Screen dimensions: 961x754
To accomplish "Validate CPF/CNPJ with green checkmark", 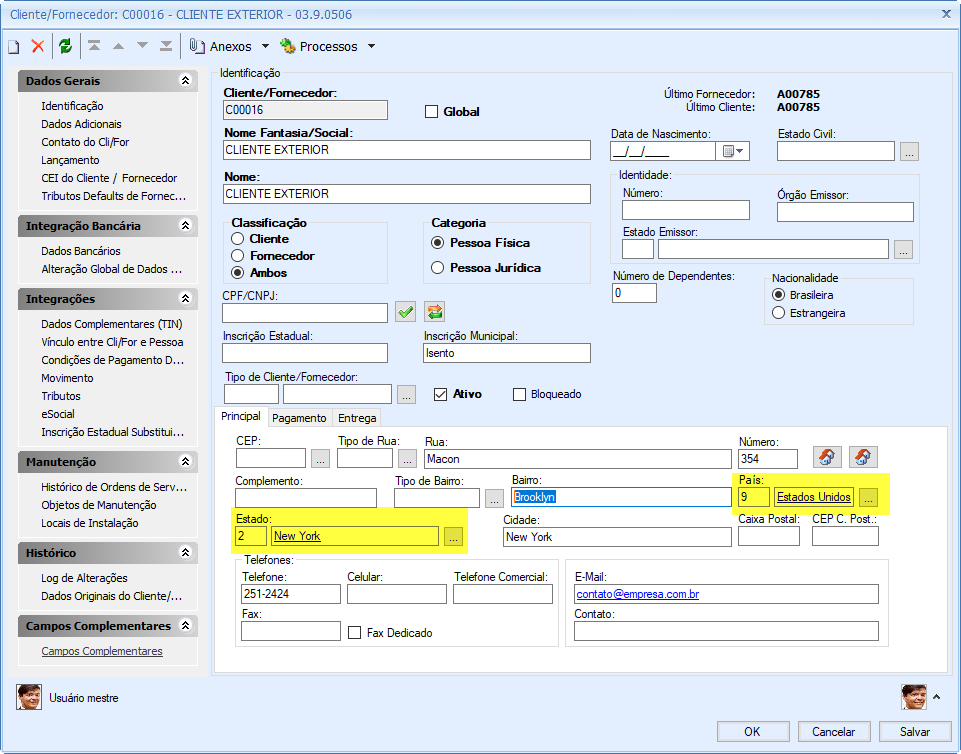I will click(x=405, y=312).
